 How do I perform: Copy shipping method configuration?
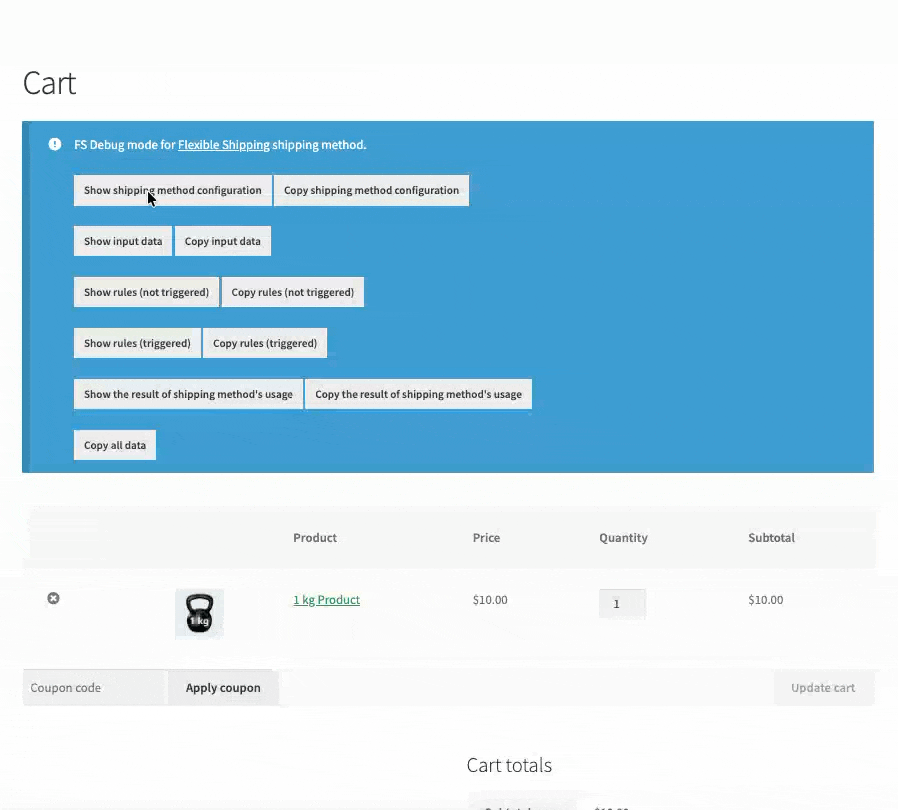(x=371, y=190)
